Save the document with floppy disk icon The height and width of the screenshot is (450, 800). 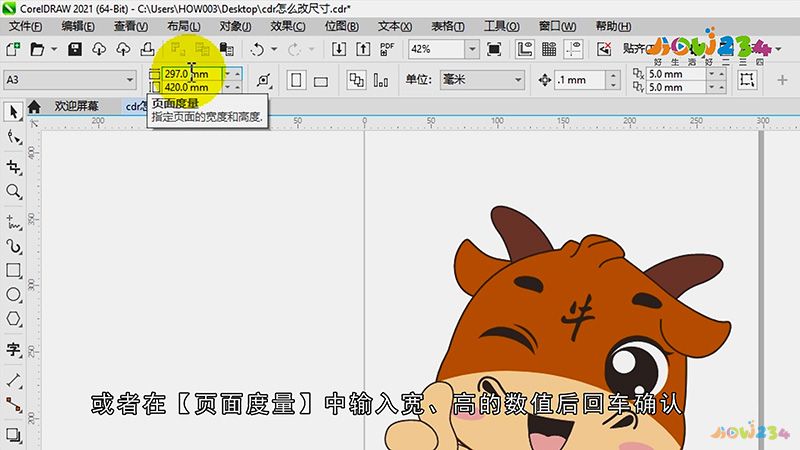pyautogui.click(x=75, y=49)
